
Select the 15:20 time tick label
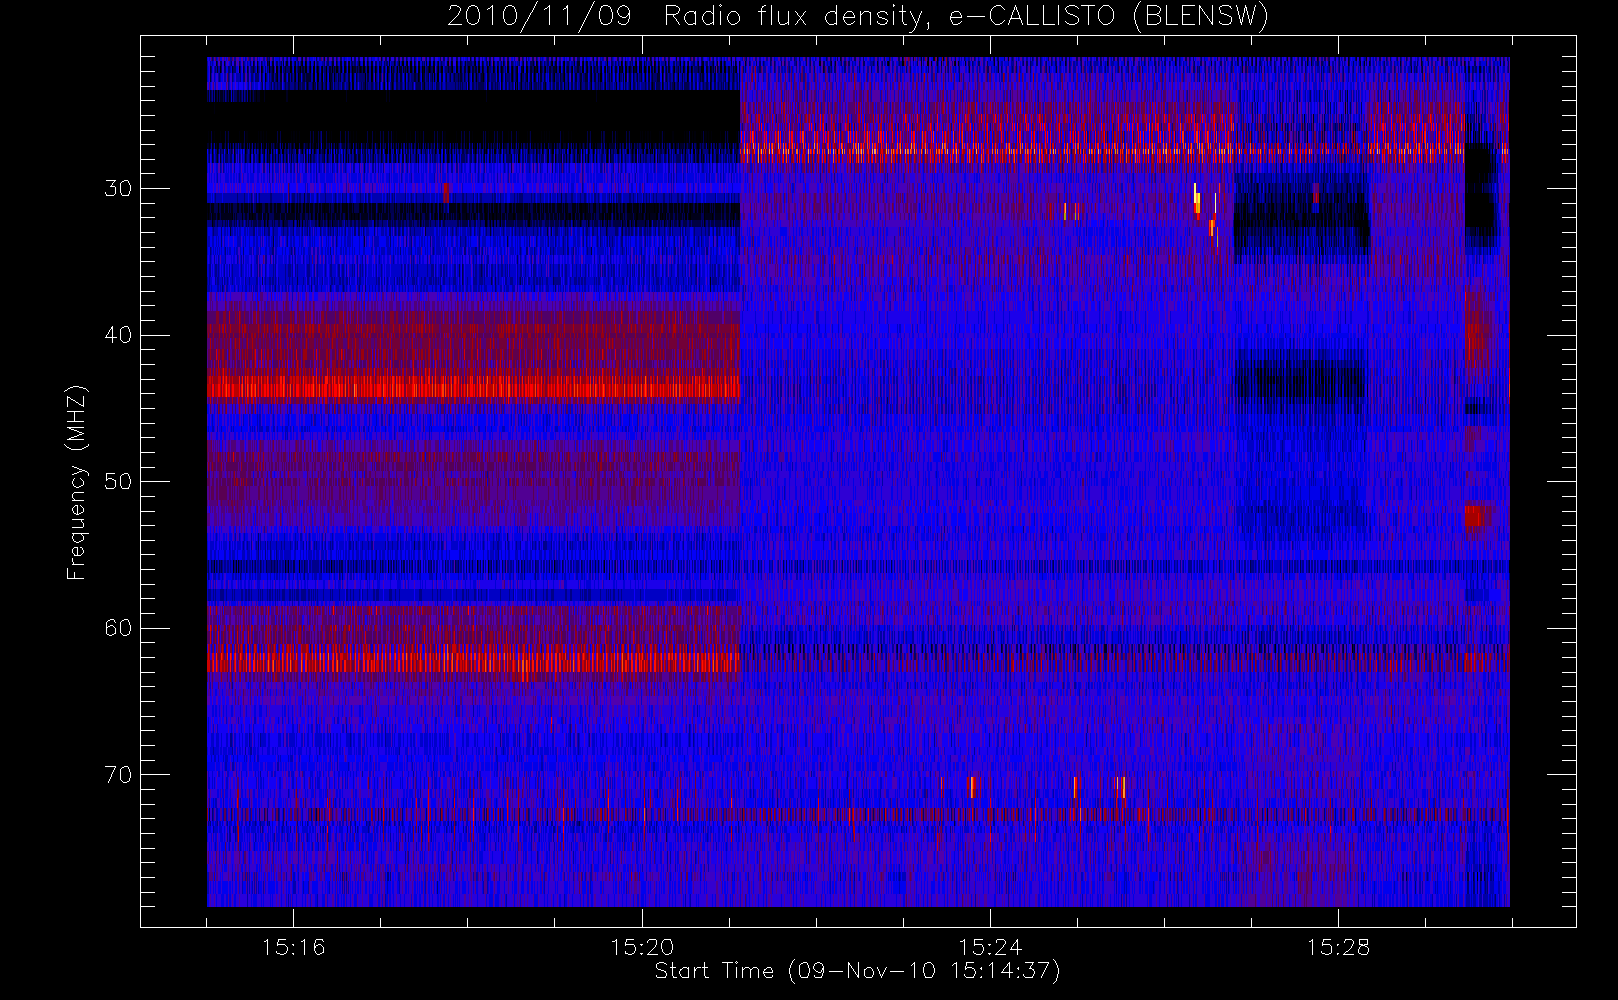642,947
